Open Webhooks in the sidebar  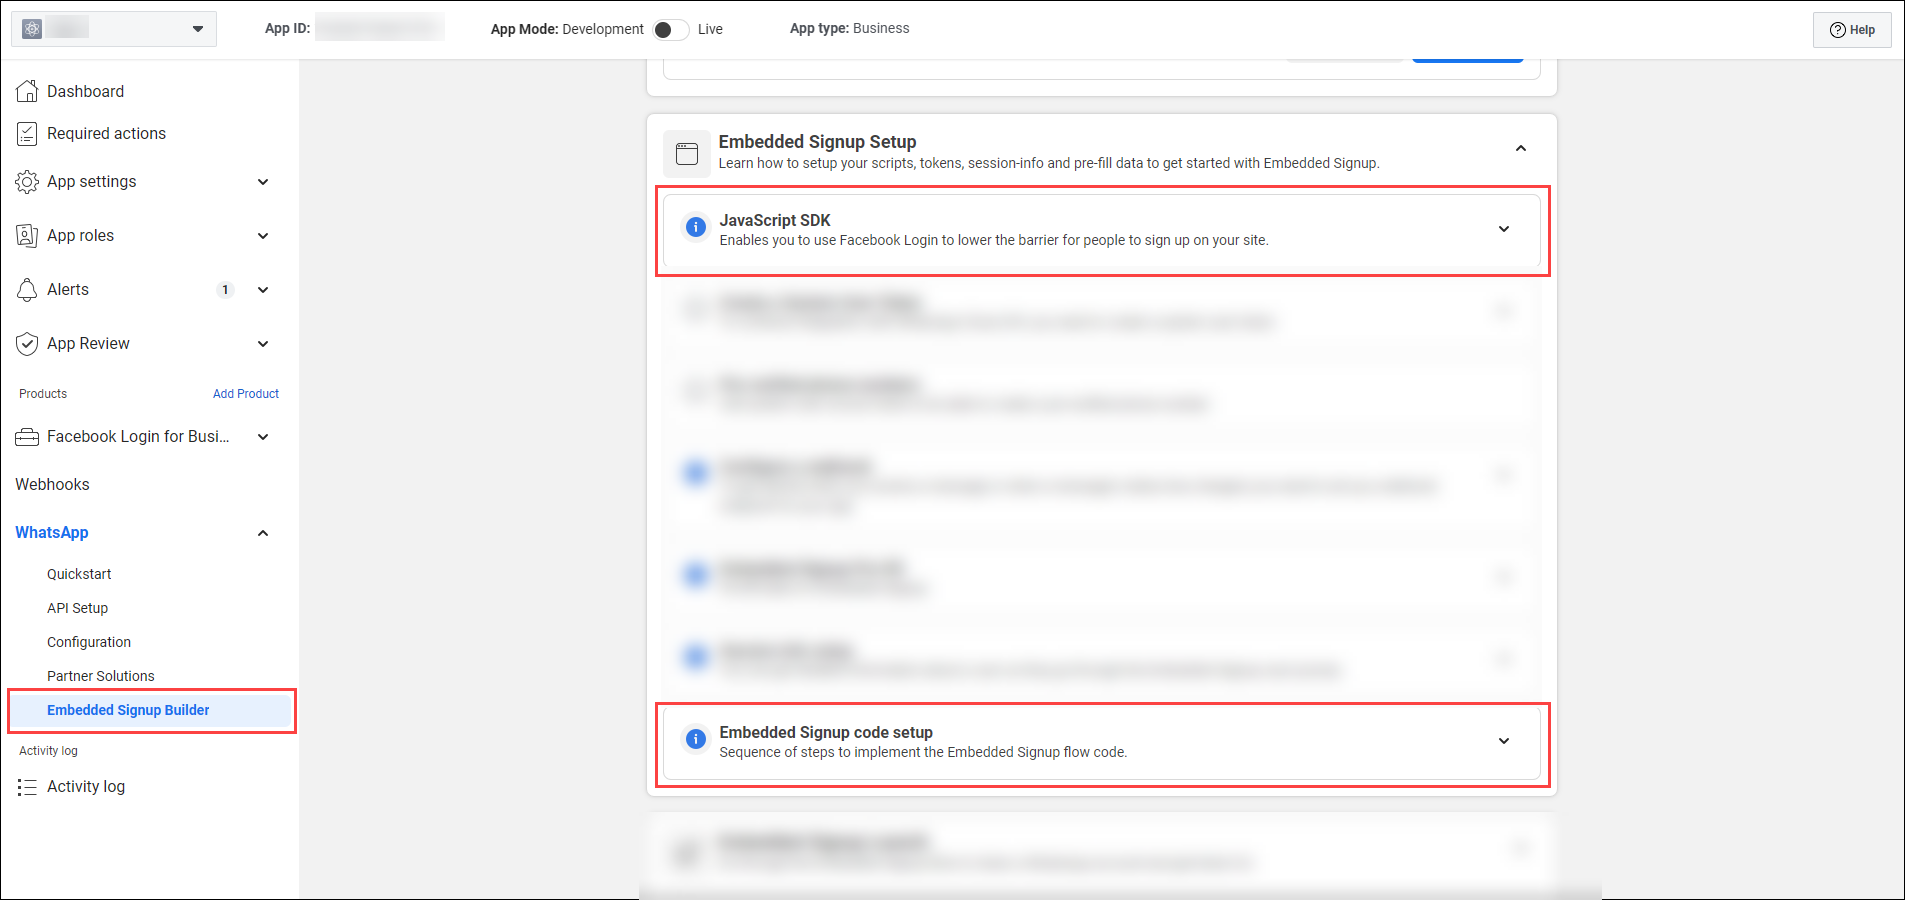(52, 485)
